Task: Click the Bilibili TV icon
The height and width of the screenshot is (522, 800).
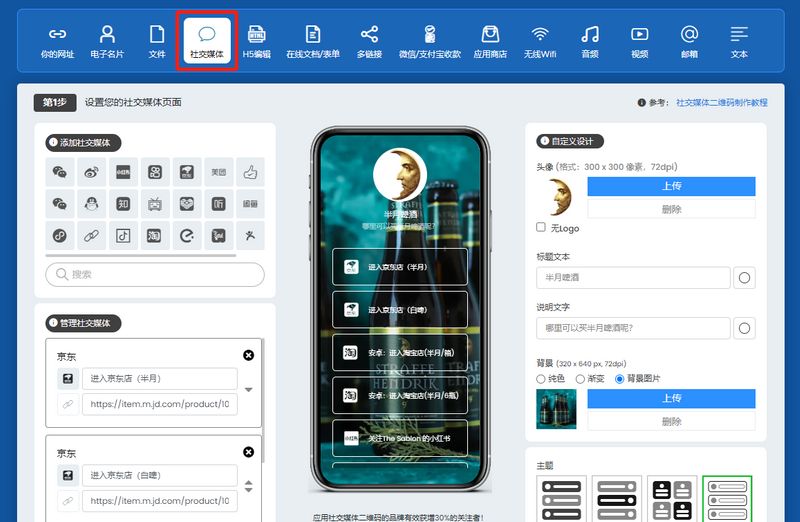Action: pos(155,204)
